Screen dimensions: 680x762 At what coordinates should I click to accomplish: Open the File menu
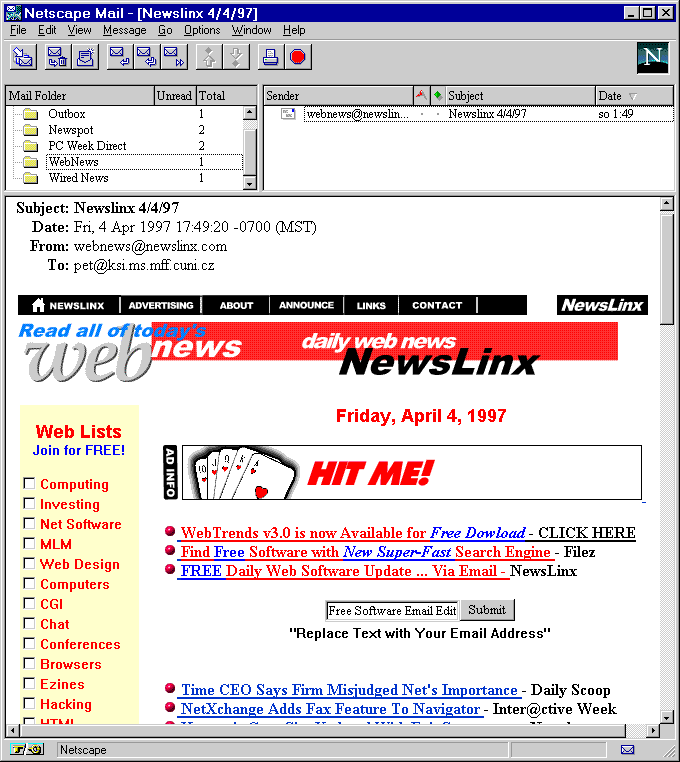point(18,30)
